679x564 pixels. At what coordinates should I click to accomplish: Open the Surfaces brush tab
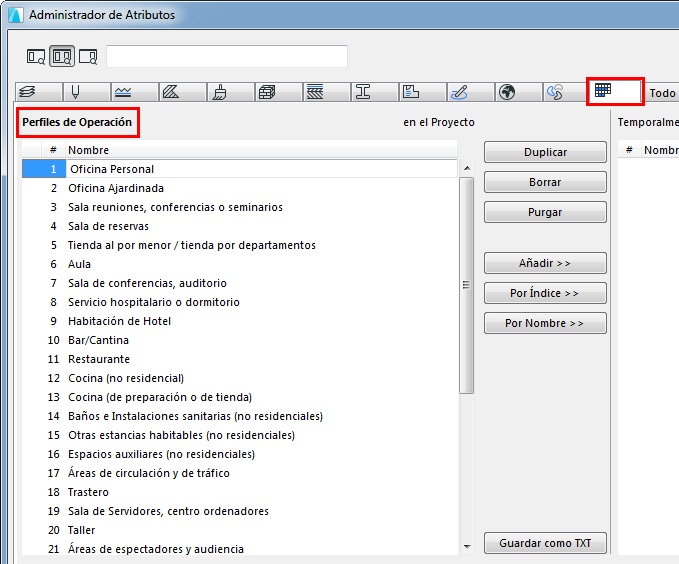point(231,92)
